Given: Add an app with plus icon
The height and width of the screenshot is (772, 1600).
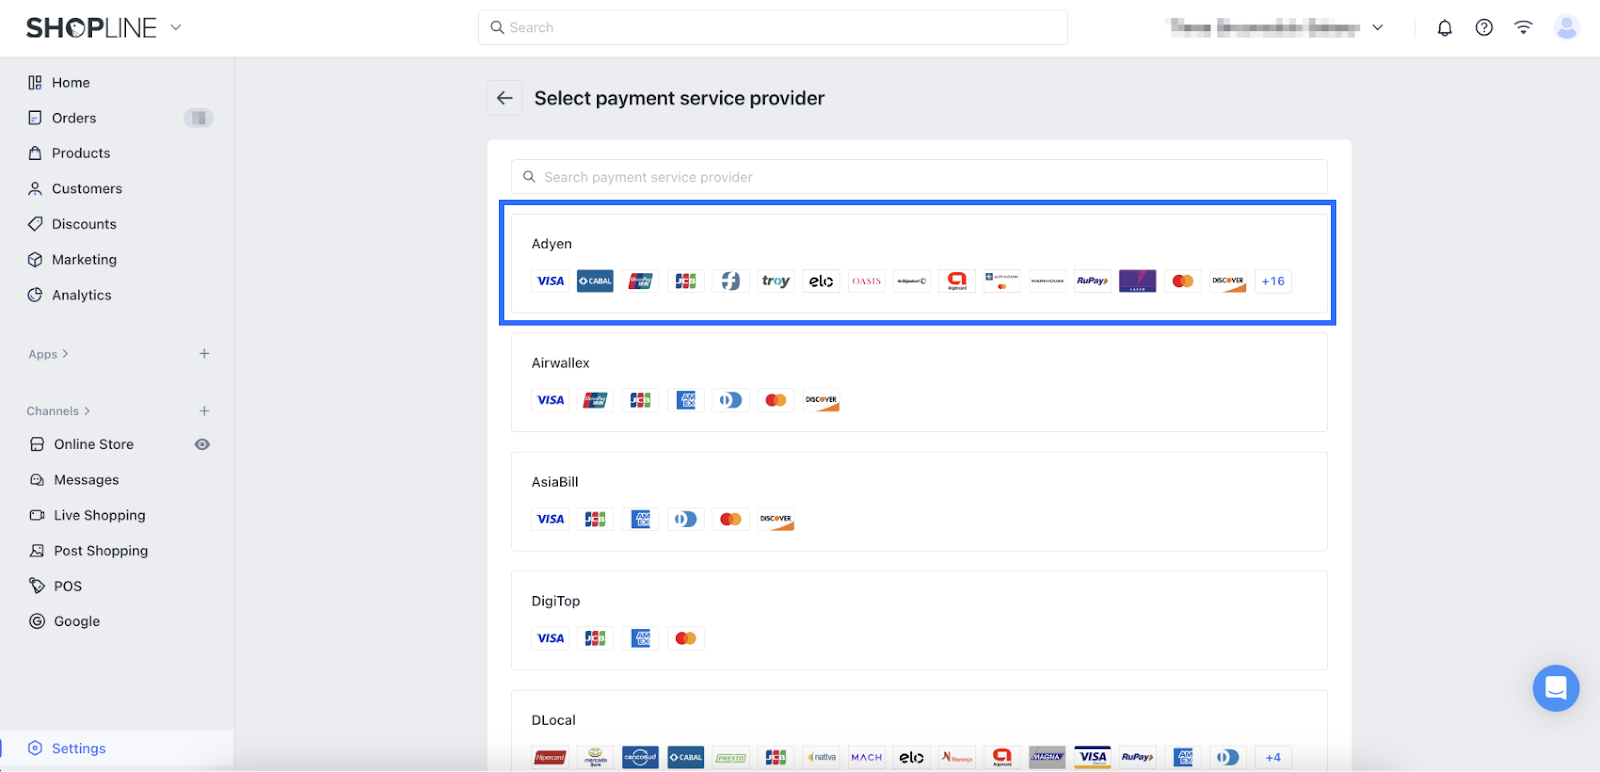Looking at the screenshot, I should click(204, 354).
